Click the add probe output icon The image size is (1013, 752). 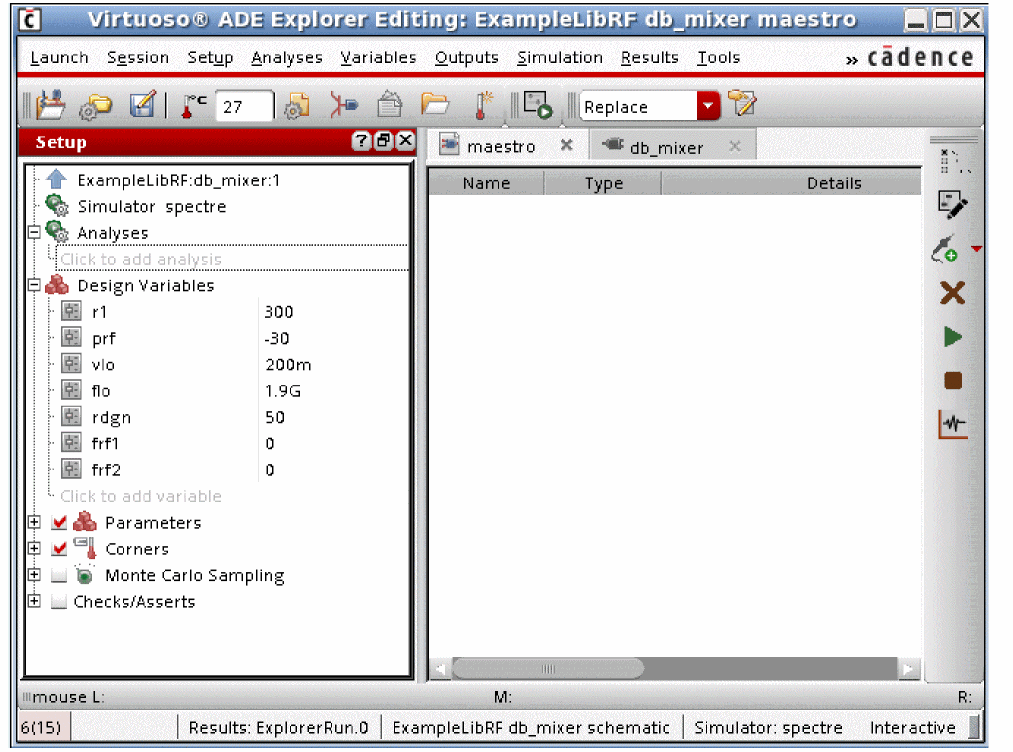click(945, 249)
